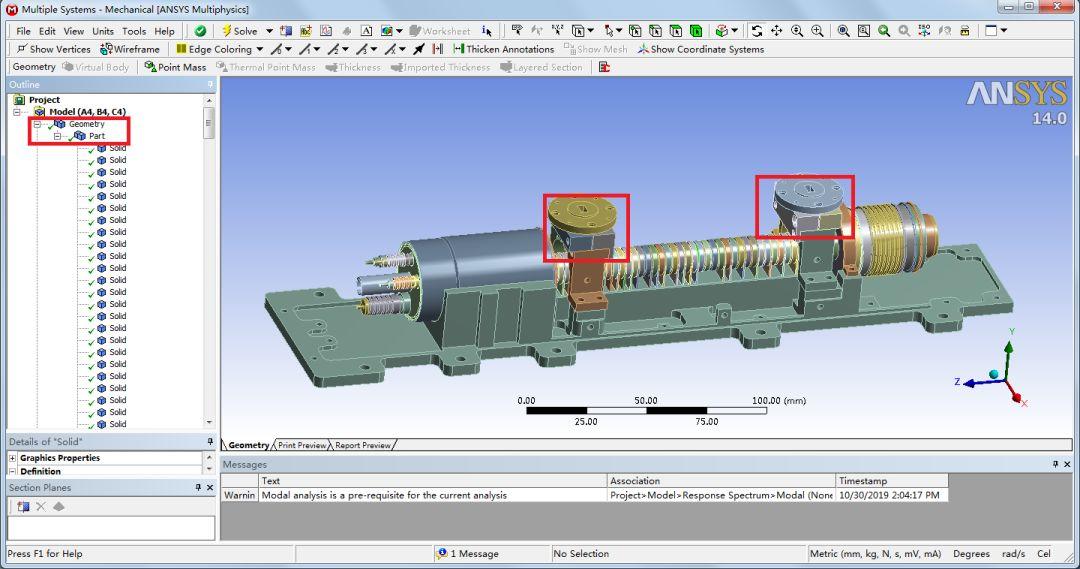Select the Rotate view tool
Image resolution: width=1080 pixels, height=569 pixels.
pos(757,31)
